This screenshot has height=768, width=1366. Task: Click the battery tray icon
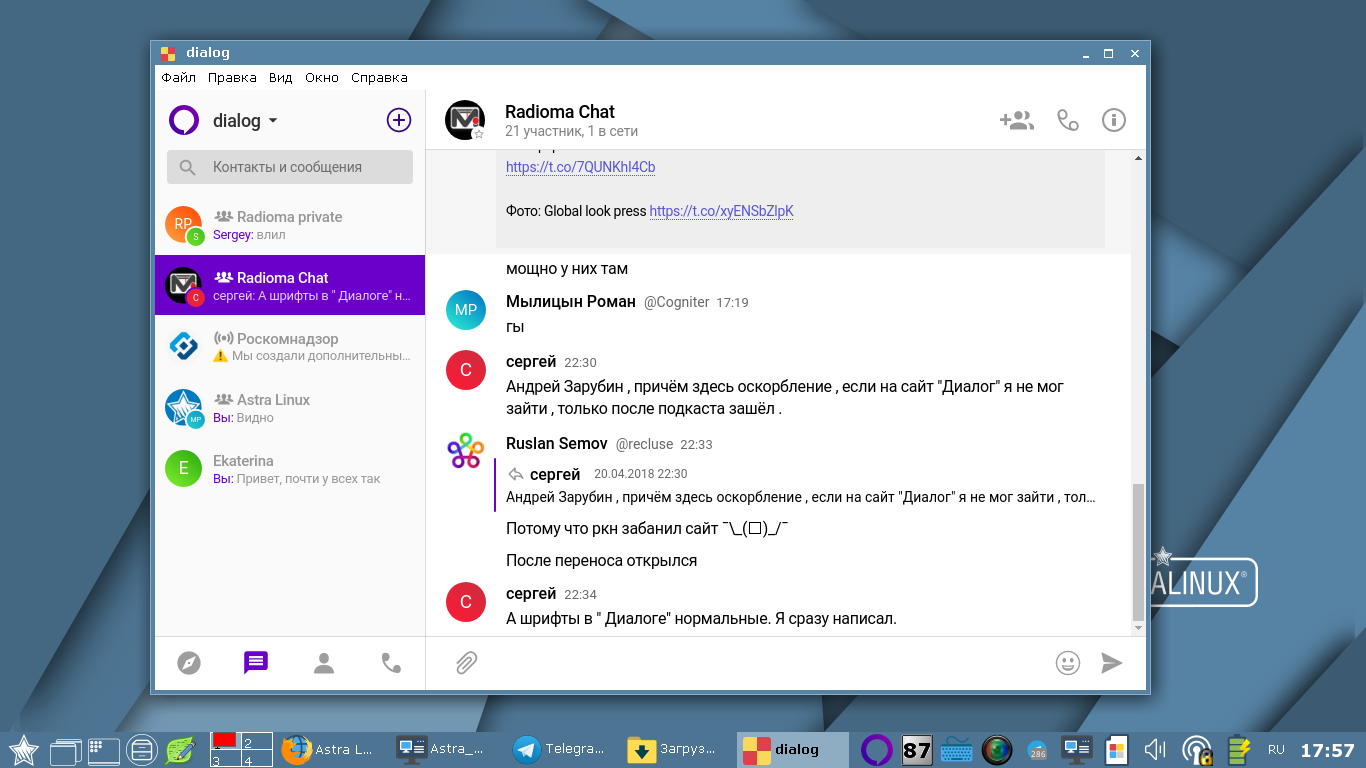click(1239, 749)
